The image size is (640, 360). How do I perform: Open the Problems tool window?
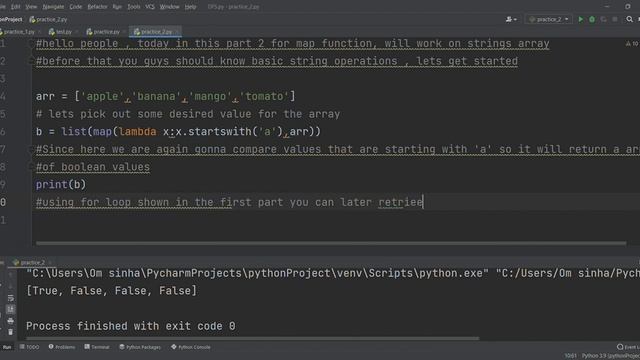pos(62,347)
